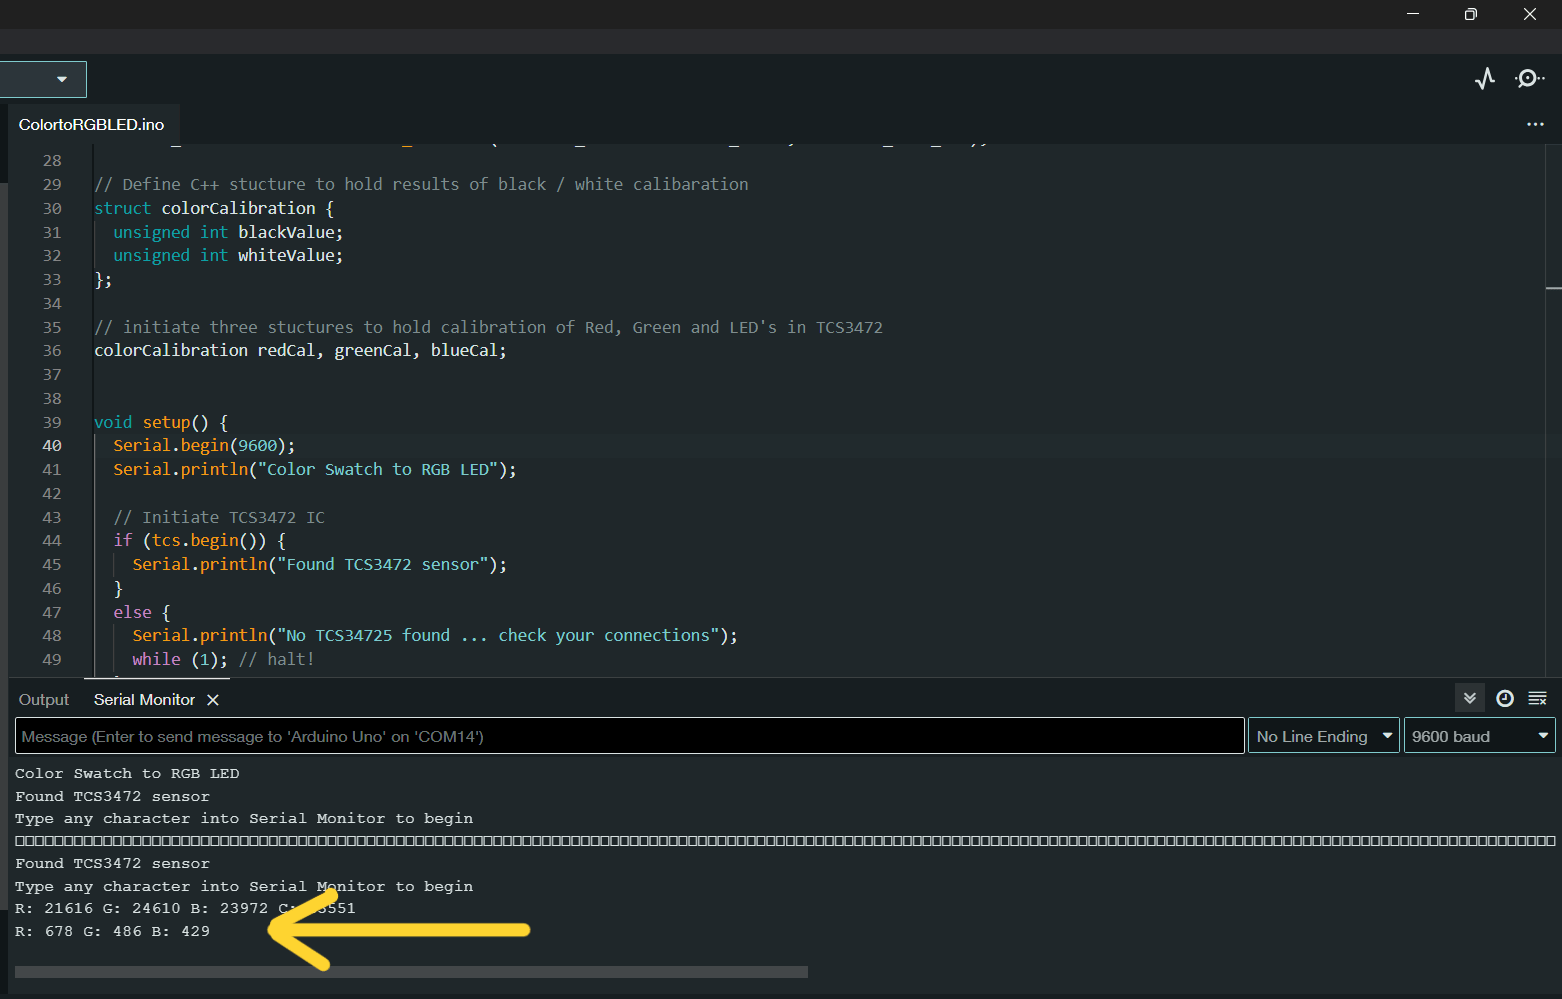Close the Serial Monitor tab
This screenshot has height=999, width=1562.
click(213, 700)
